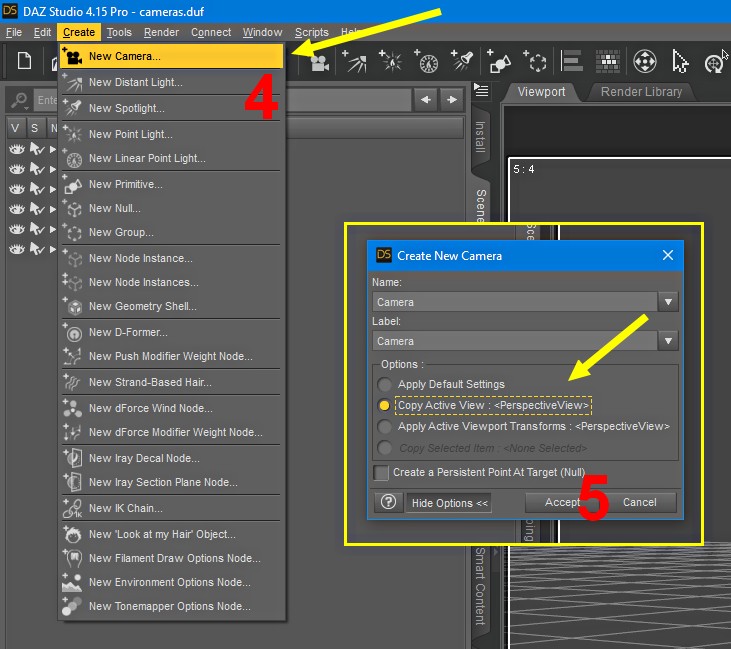
Task: Choose New Null menu entry
Action: tap(172, 208)
